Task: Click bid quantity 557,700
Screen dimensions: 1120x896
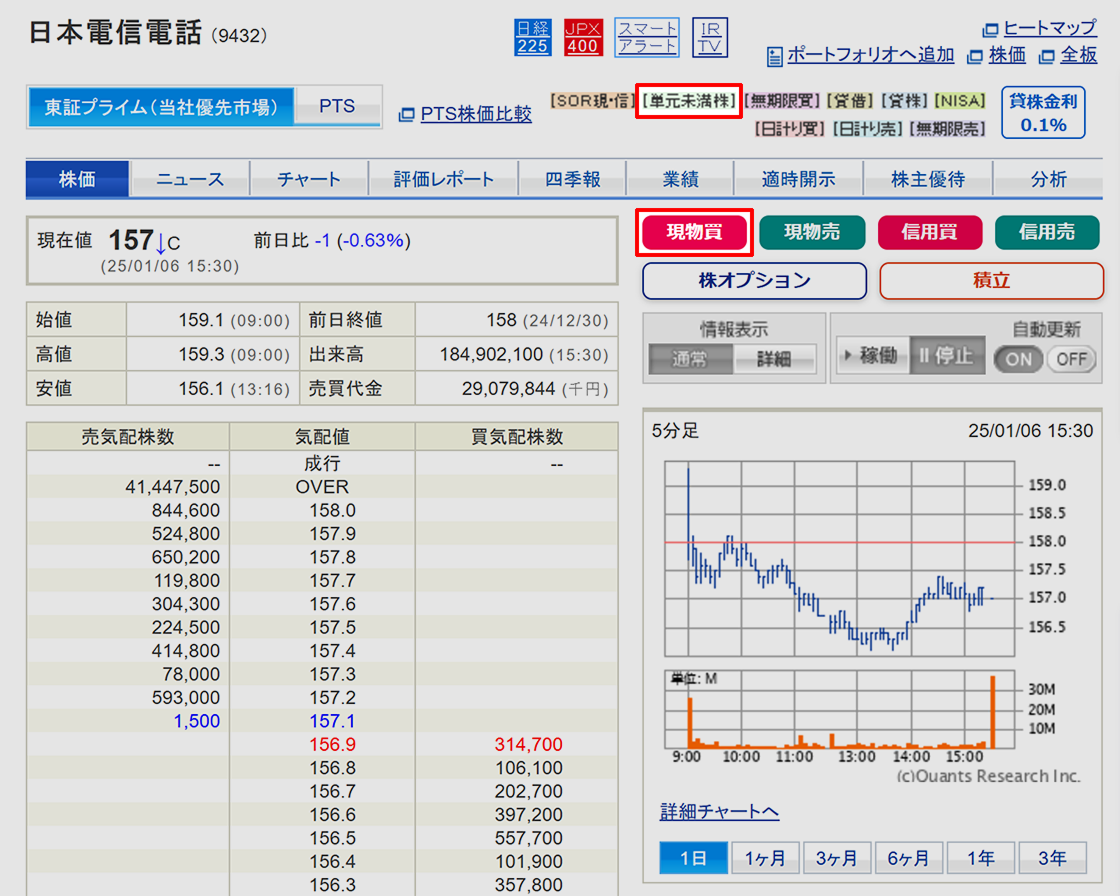Action: pyautogui.click(x=529, y=838)
